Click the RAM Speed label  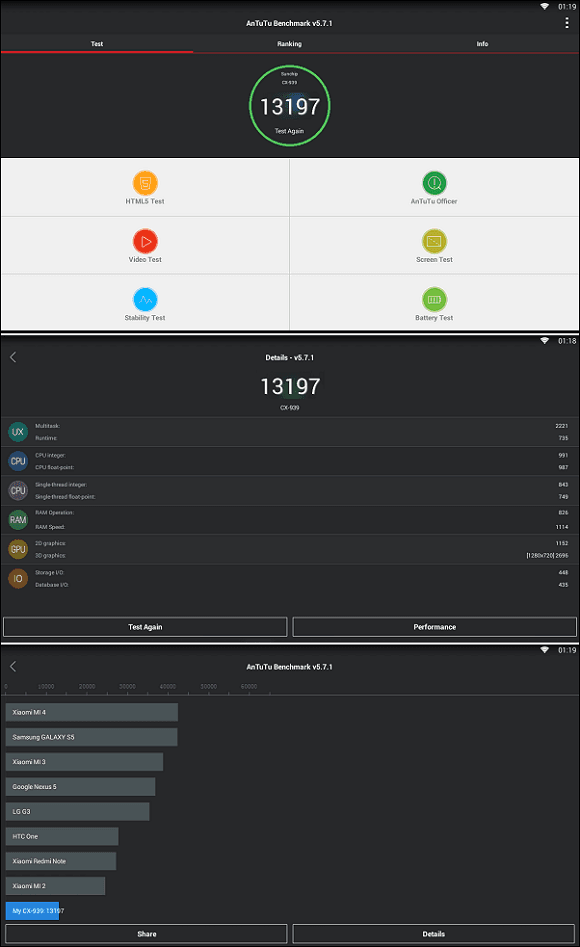pyautogui.click(x=50, y=527)
